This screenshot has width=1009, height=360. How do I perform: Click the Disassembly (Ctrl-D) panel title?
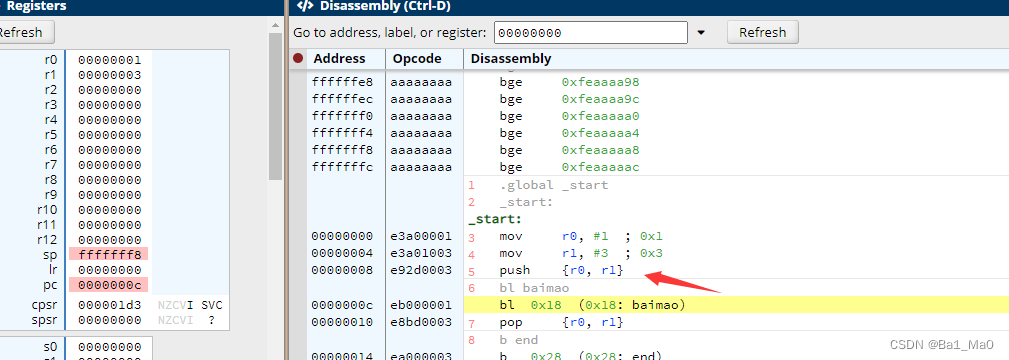(x=385, y=6)
